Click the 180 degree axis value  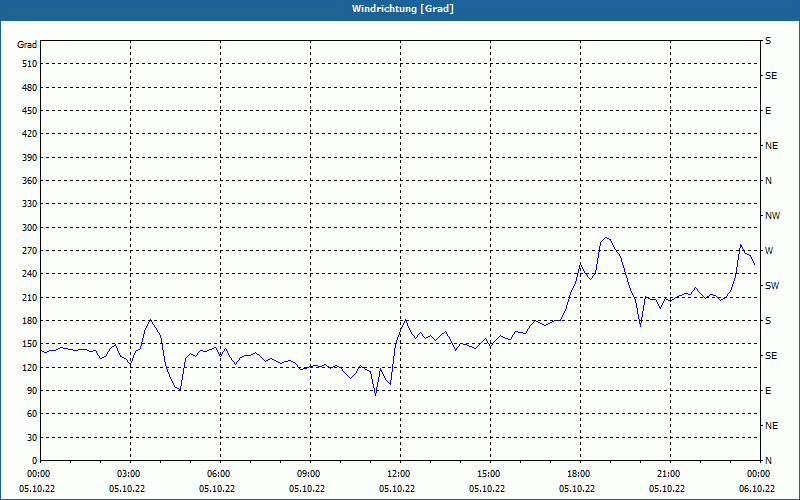tap(30, 320)
